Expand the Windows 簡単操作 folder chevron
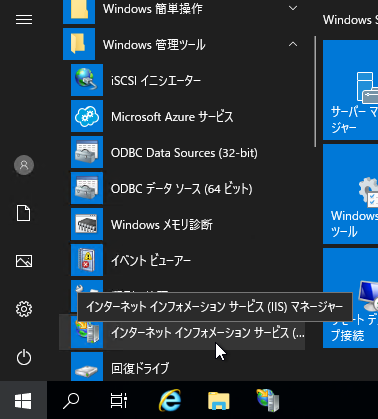The width and height of the screenshot is (378, 419). (x=293, y=8)
